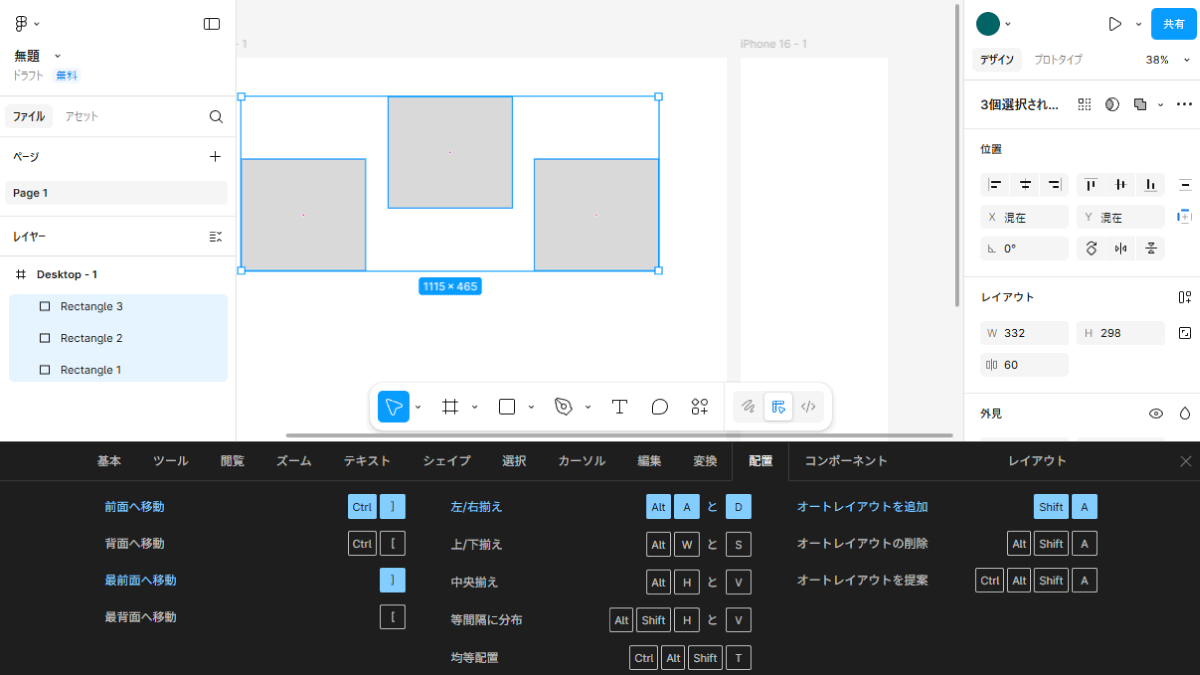Open the 38% zoom level dropdown
This screenshot has width=1200, height=675.
click(x=1163, y=60)
